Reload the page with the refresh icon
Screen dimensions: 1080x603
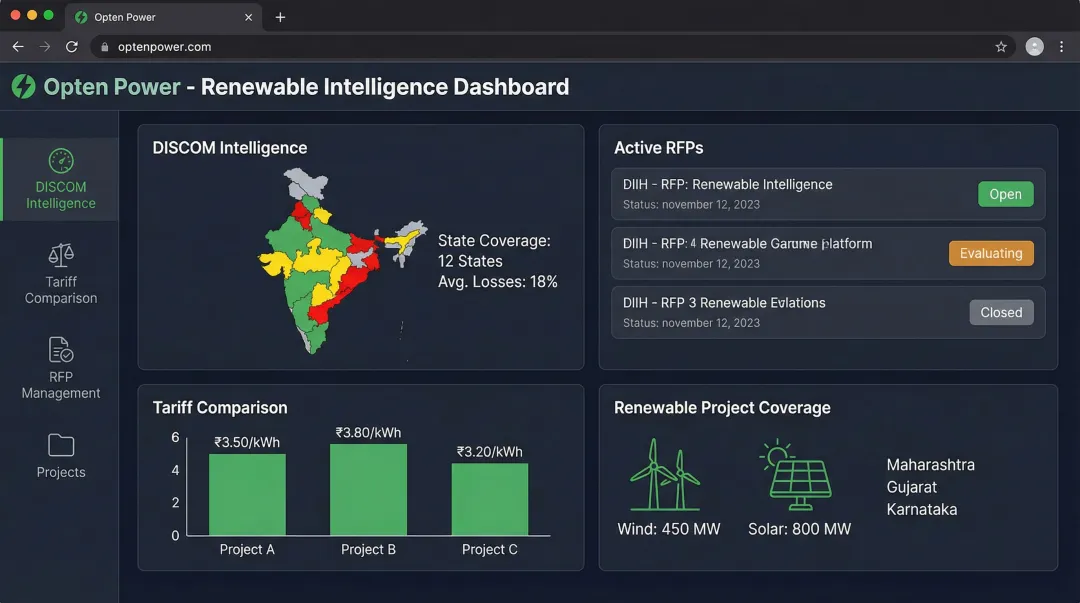(x=70, y=46)
